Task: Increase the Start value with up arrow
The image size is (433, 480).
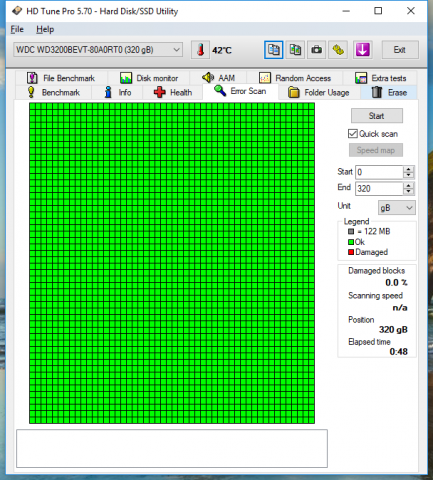Action: (x=408, y=169)
